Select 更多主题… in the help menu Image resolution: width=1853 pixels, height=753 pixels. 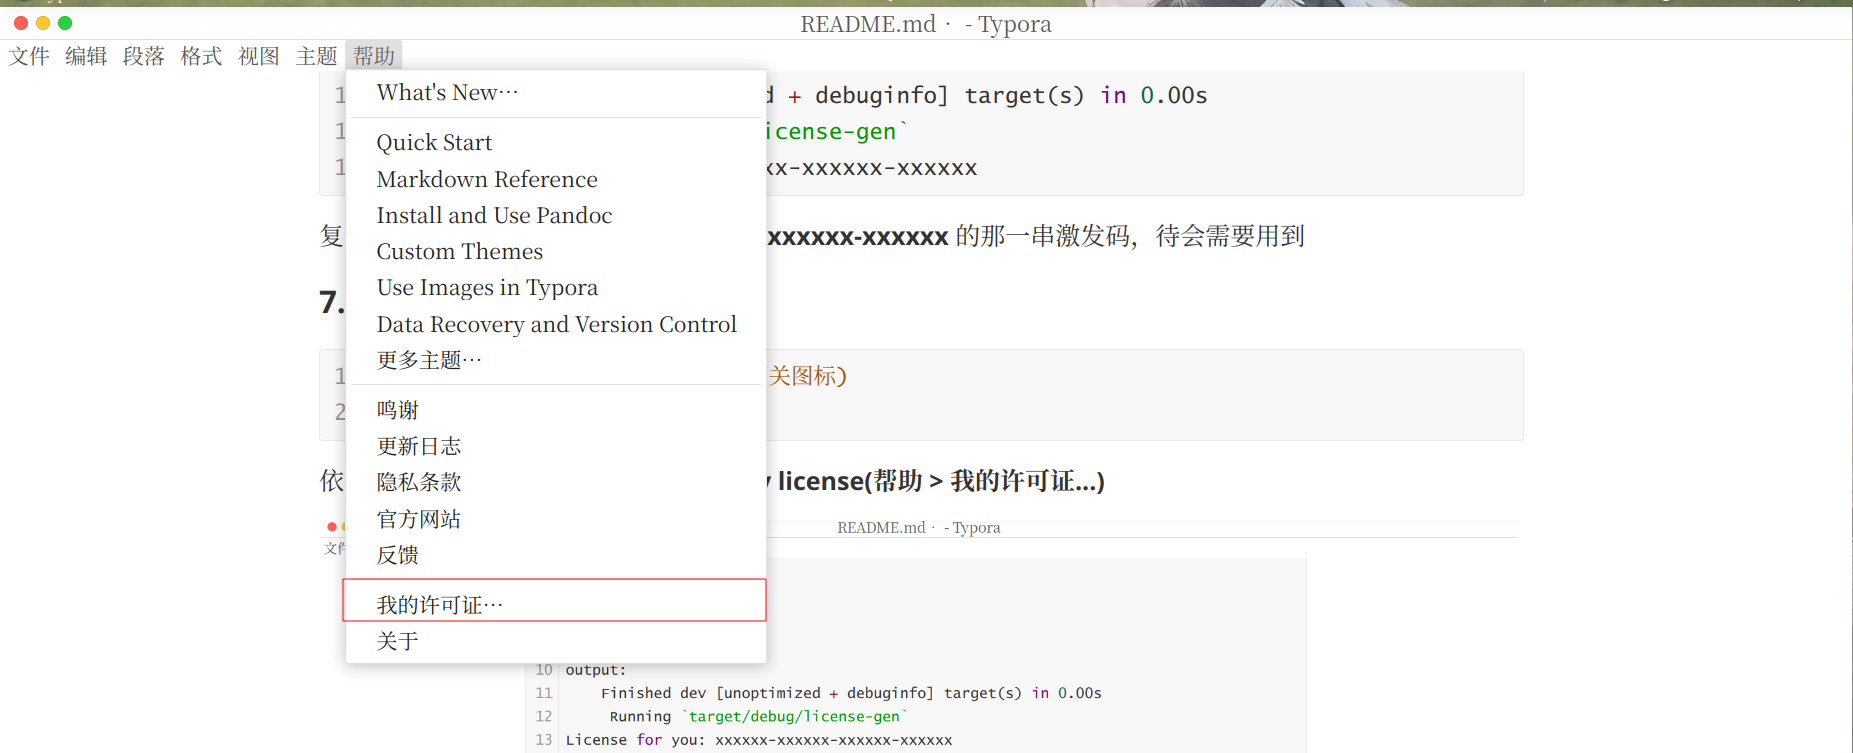coord(429,360)
